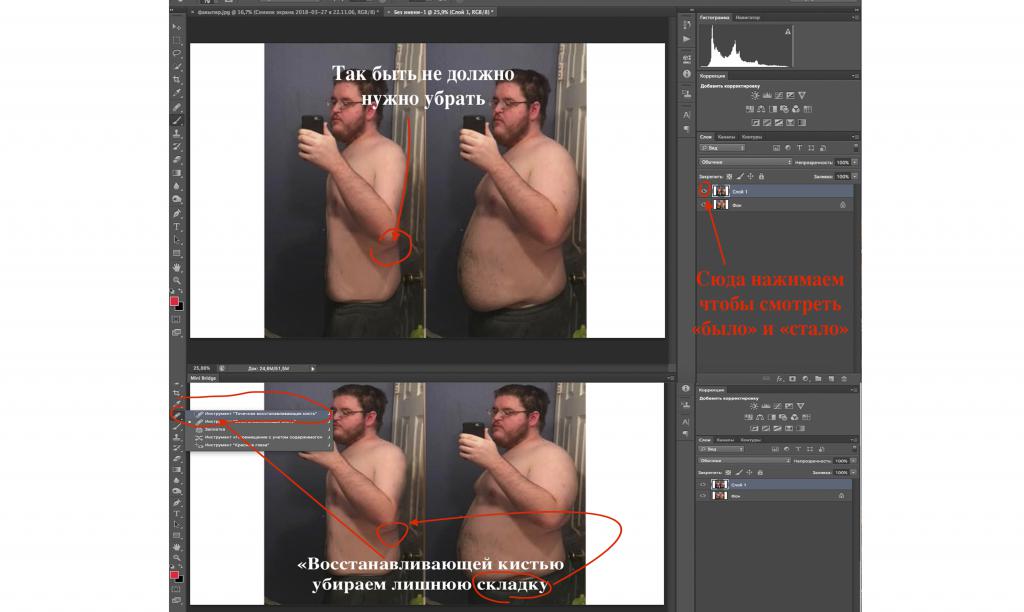This screenshot has height=612, width=1024.
Task: Toggle lock transparent pixels in upper Layers panel
Action: [x=729, y=176]
